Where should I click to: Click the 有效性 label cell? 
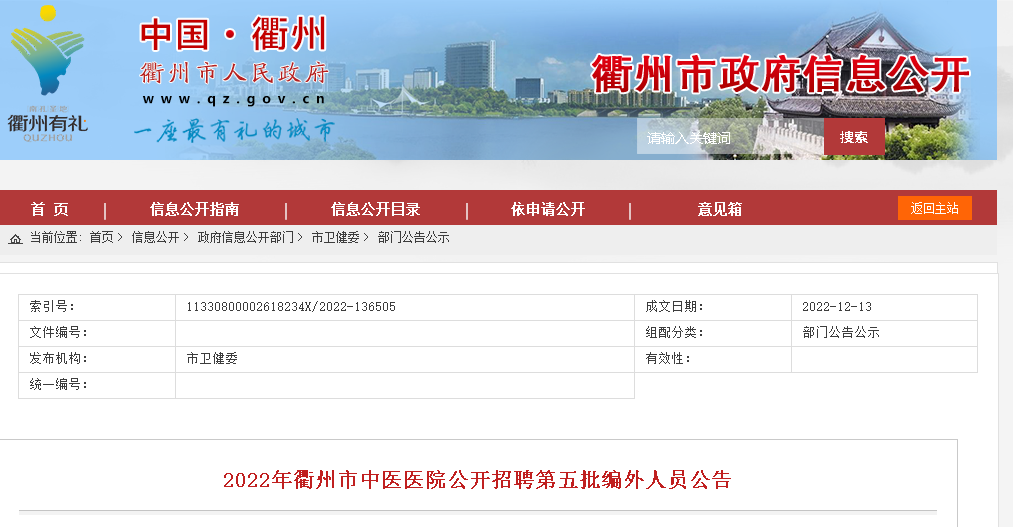713,359
